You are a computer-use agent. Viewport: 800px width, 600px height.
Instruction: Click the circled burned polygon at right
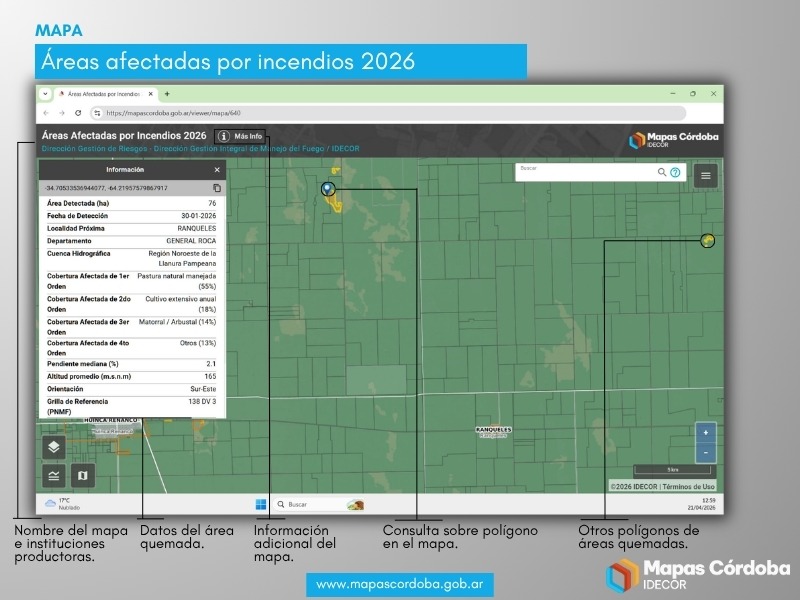click(707, 240)
